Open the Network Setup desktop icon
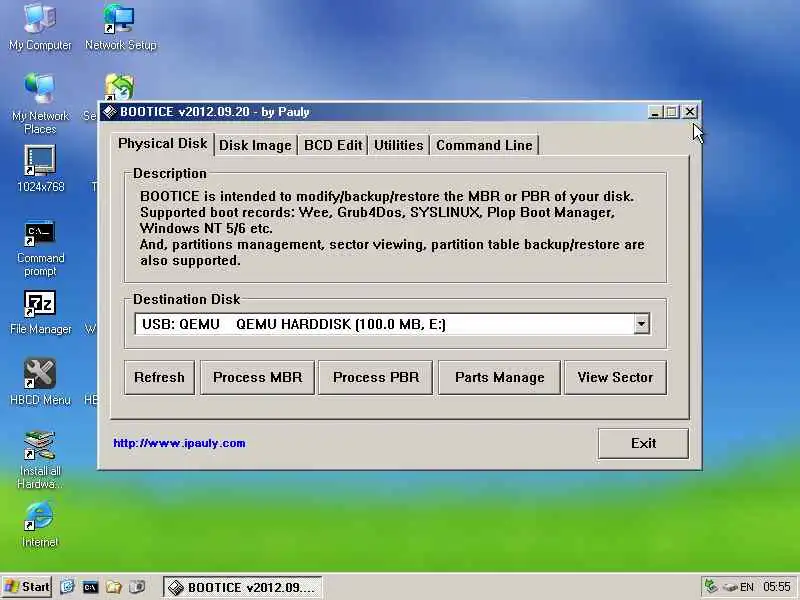Image resolution: width=800 pixels, height=600 pixels. tap(120, 27)
